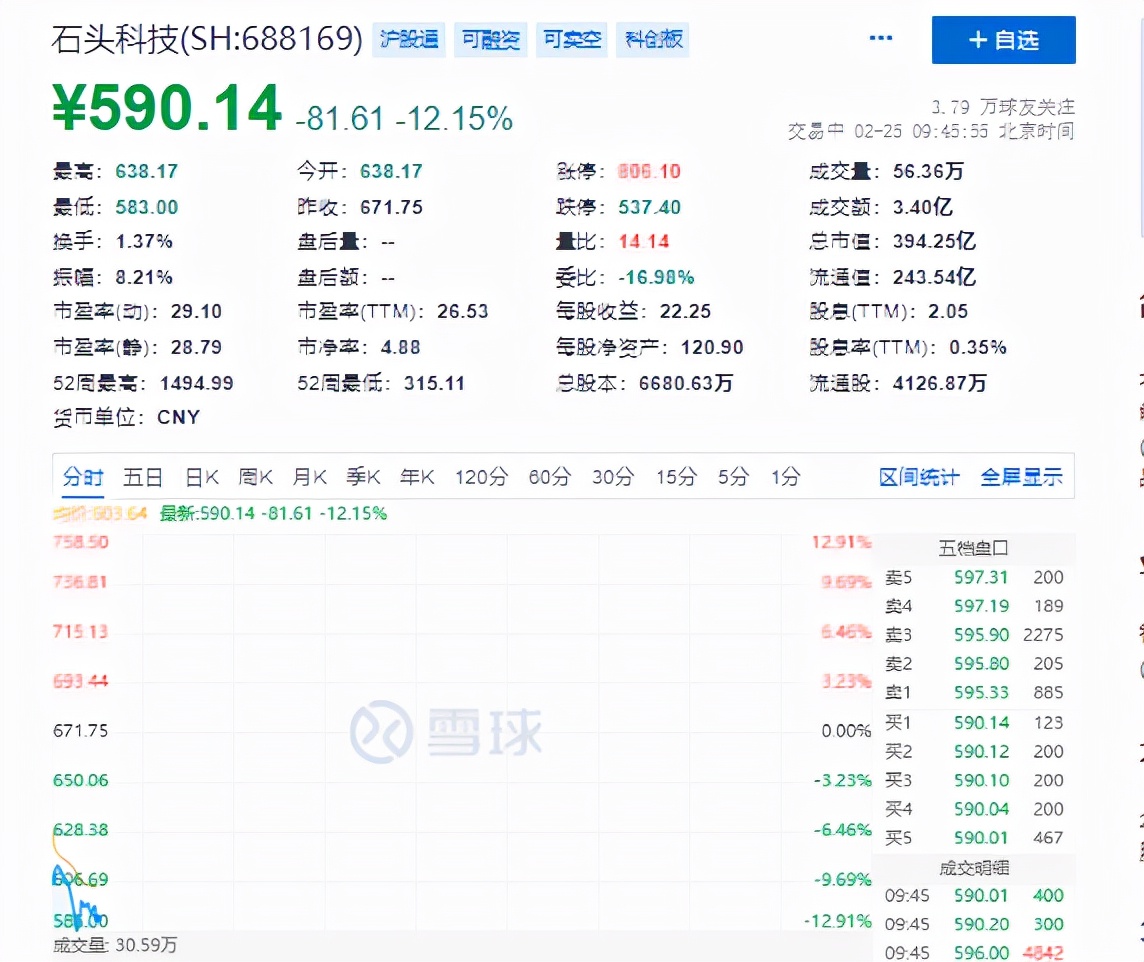Viewport: 1144px width, 962px height.
Task: Switch to the 日K chart tab
Action: [x=201, y=477]
